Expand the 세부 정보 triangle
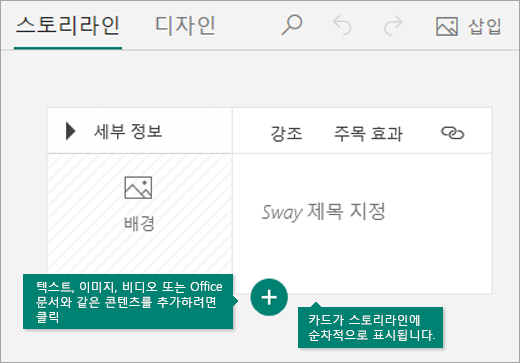Image resolution: width=520 pixels, height=363 pixels. click(x=70, y=131)
